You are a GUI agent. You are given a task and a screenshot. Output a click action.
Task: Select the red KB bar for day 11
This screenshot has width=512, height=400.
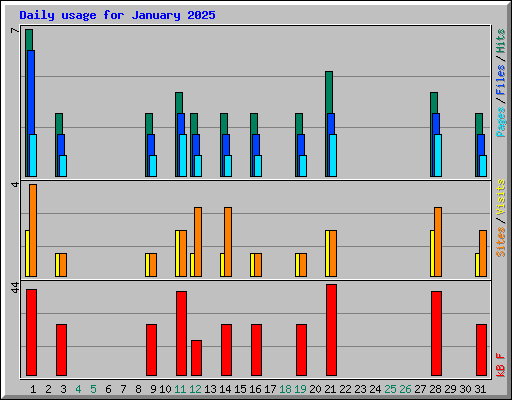point(181,333)
